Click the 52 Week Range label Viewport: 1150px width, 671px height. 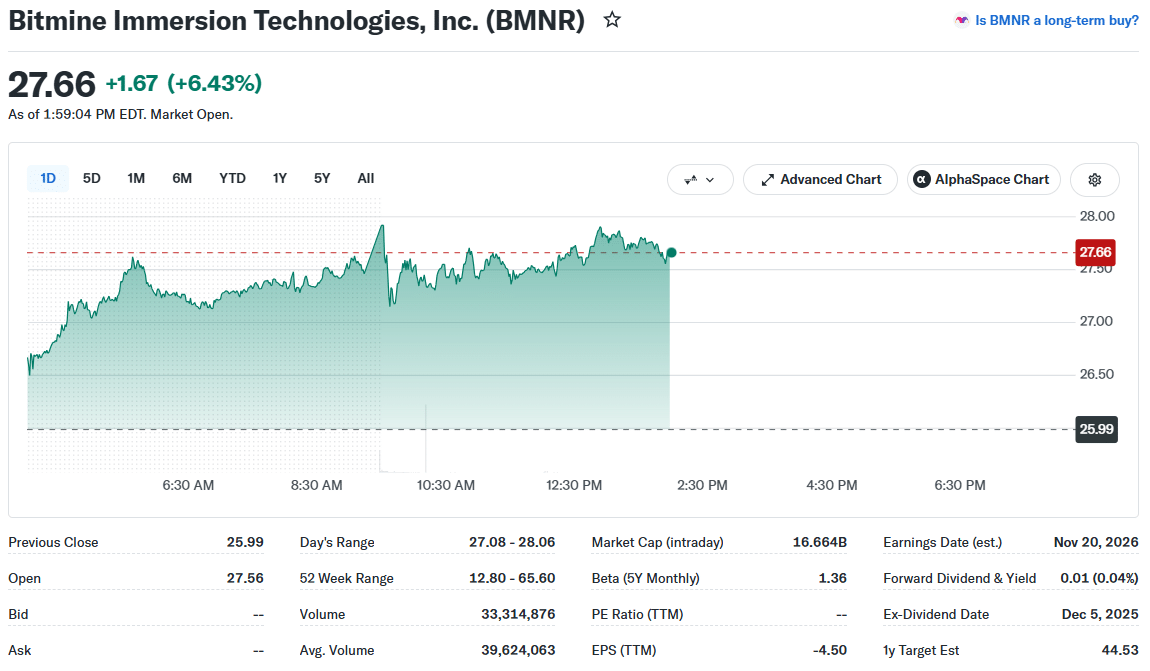346,578
